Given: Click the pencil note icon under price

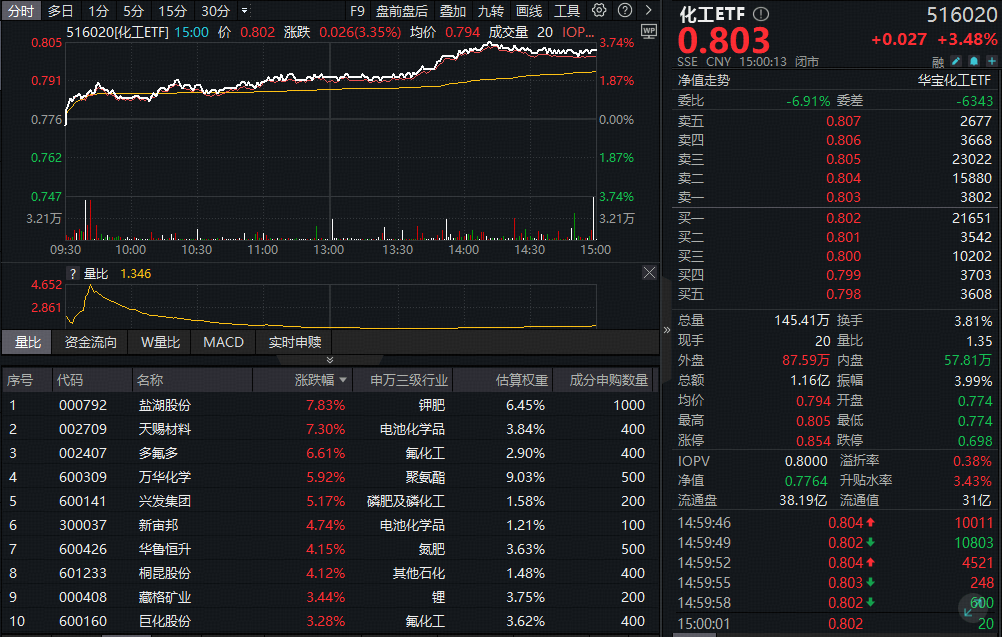Looking at the screenshot, I should 955,61.
